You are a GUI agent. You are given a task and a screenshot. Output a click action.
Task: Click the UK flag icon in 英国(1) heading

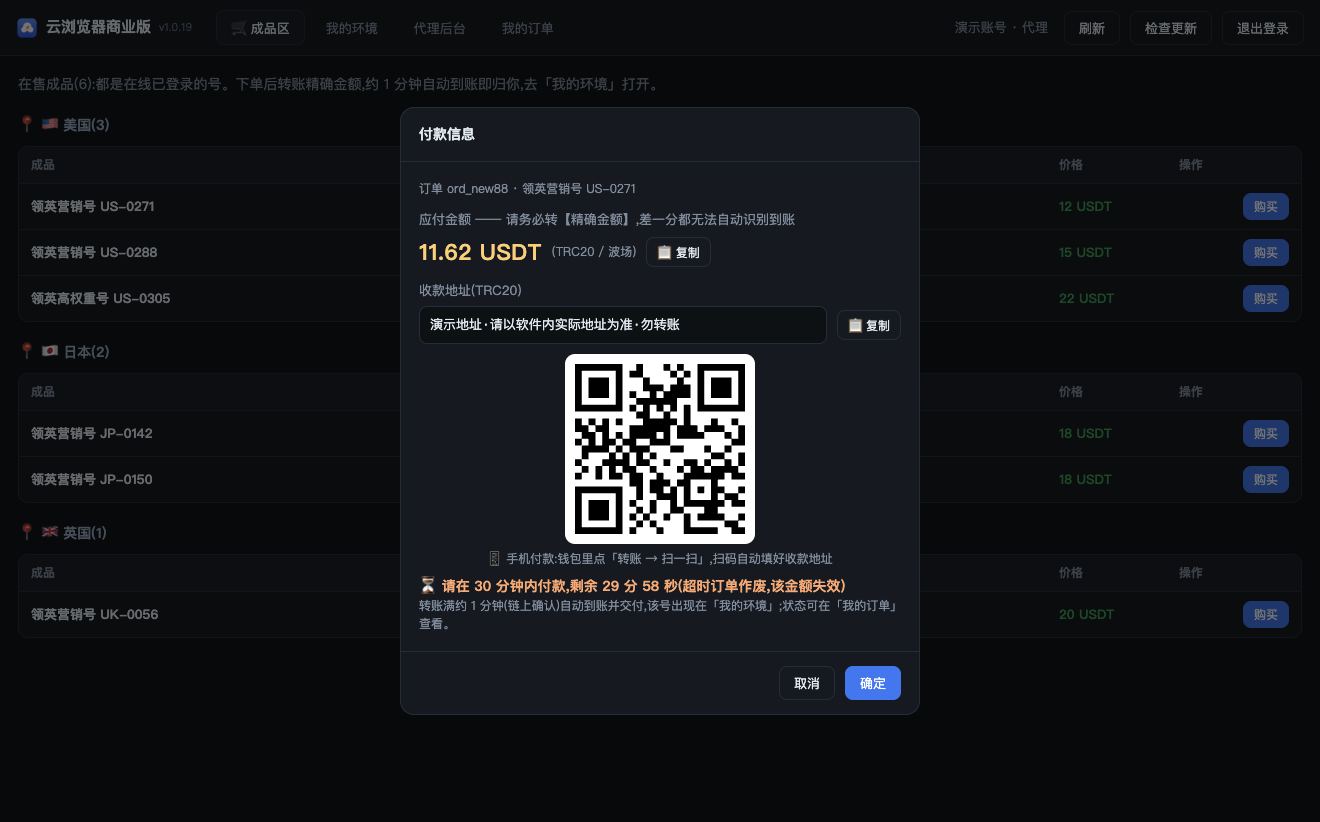50,533
